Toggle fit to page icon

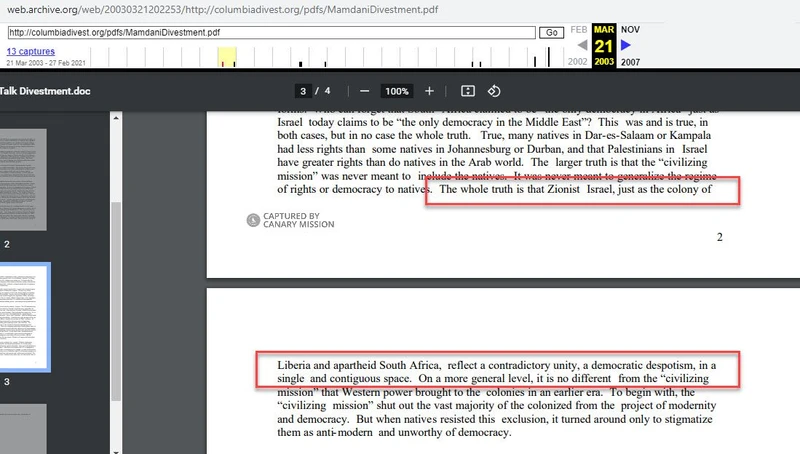pos(468,91)
